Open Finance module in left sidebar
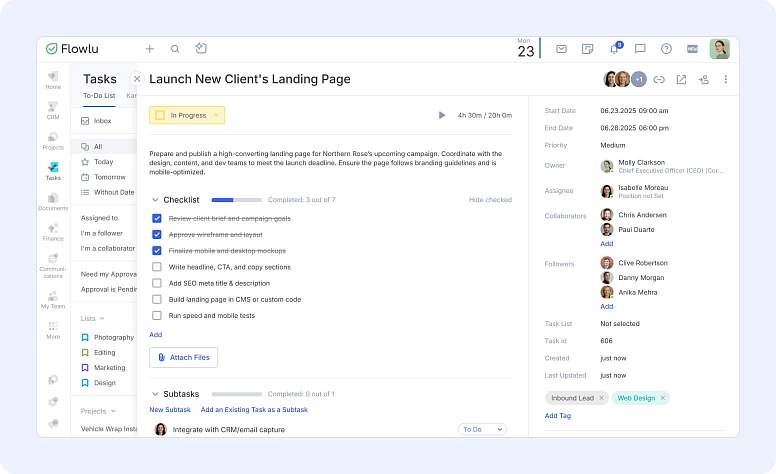The width and height of the screenshot is (776, 474). [x=53, y=231]
